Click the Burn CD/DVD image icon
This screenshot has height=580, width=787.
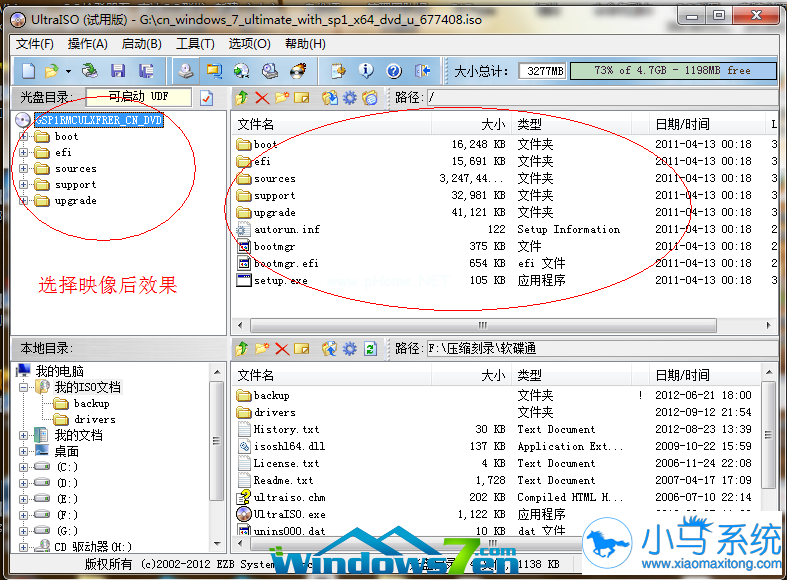pos(298,71)
